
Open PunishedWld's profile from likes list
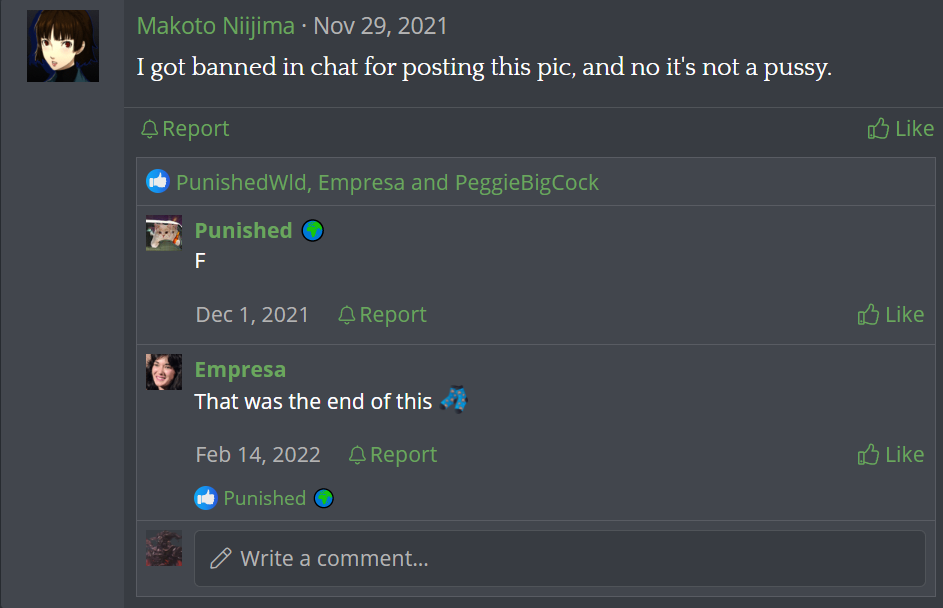click(x=242, y=182)
